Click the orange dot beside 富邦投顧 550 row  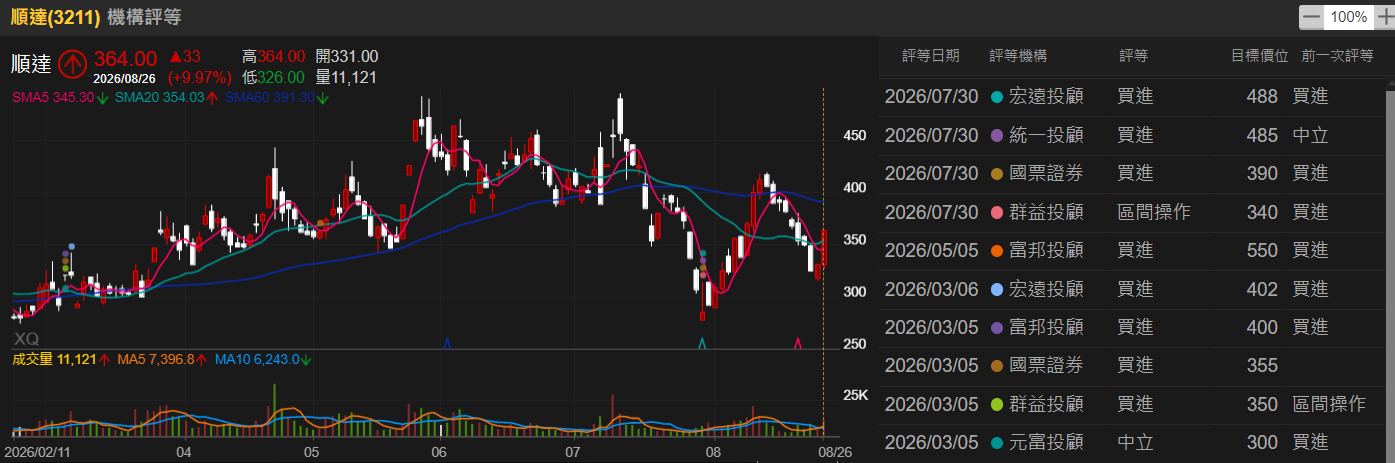coord(996,251)
